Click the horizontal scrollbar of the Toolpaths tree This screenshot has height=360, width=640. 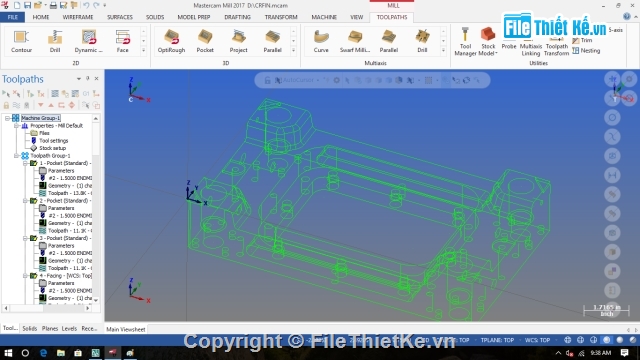47,308
